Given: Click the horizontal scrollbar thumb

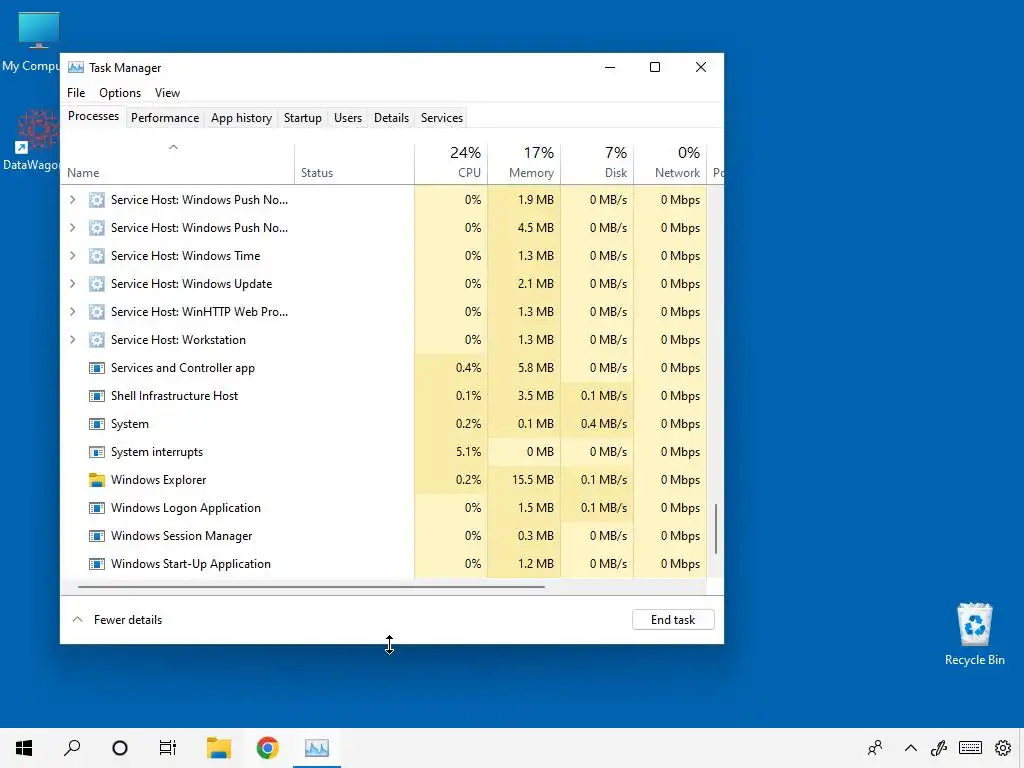Looking at the screenshot, I should (311, 587).
